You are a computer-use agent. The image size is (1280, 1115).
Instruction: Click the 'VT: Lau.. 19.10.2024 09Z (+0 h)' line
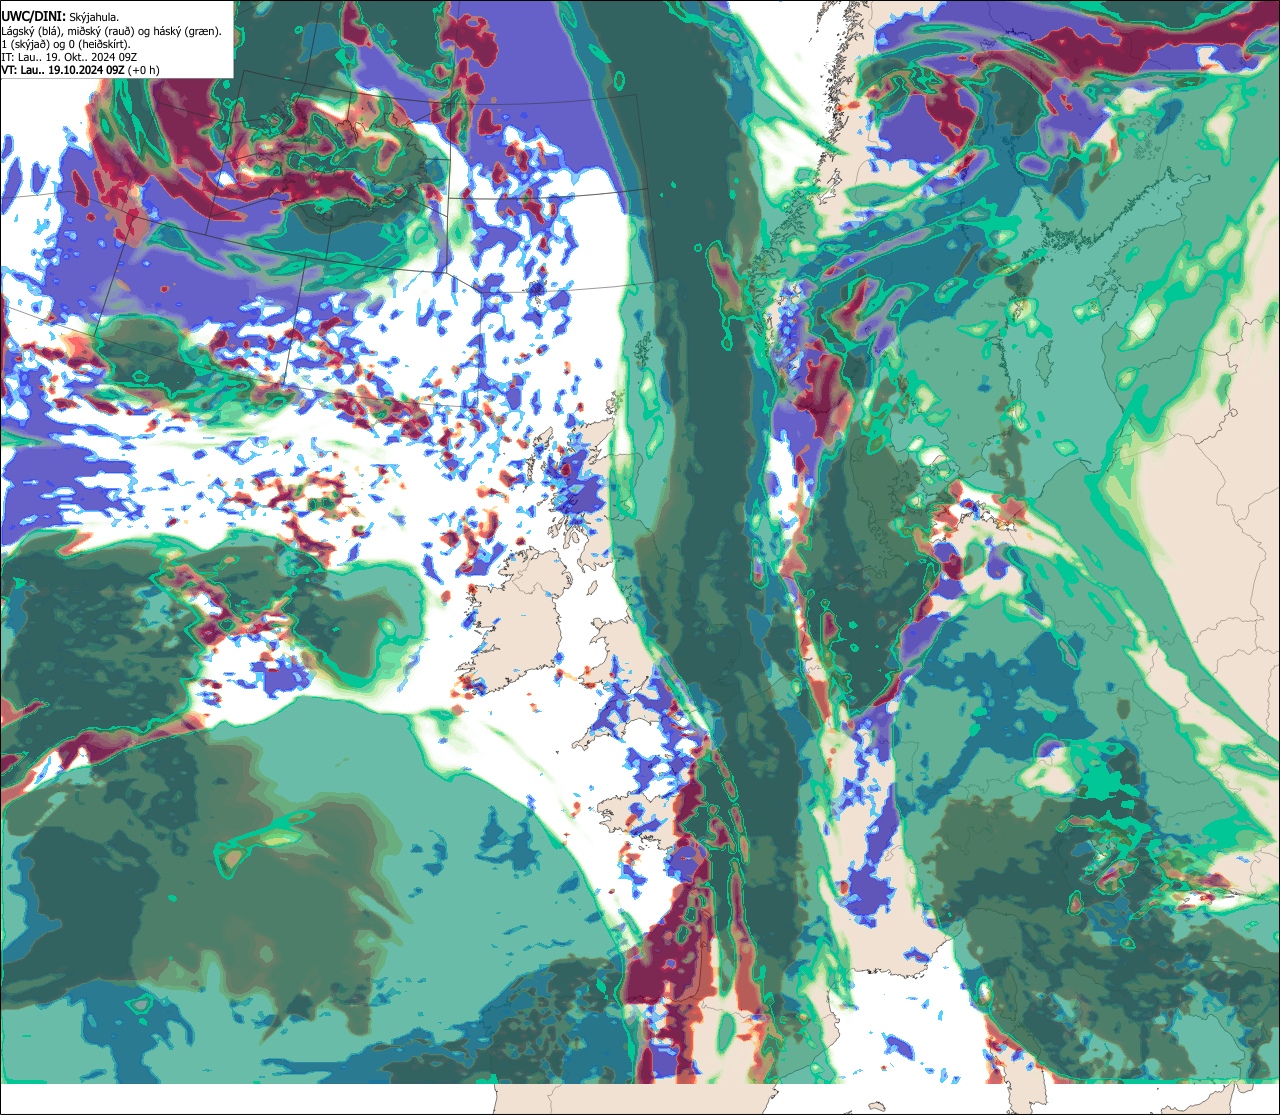click(80, 70)
